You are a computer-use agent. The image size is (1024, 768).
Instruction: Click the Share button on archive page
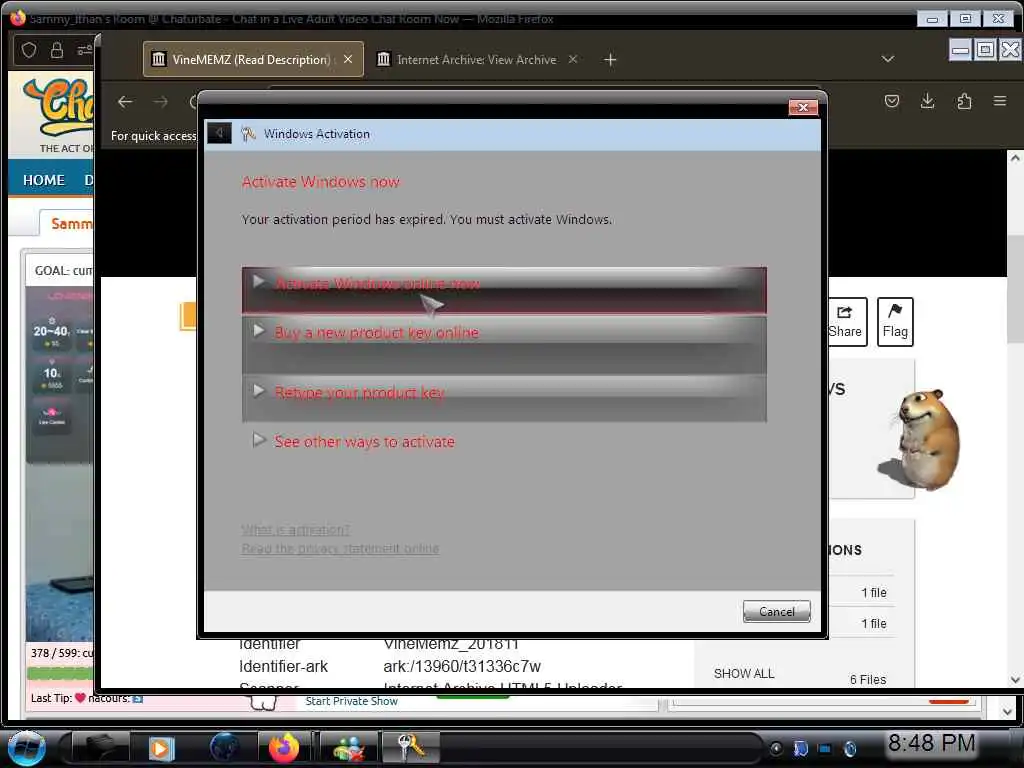click(846, 321)
